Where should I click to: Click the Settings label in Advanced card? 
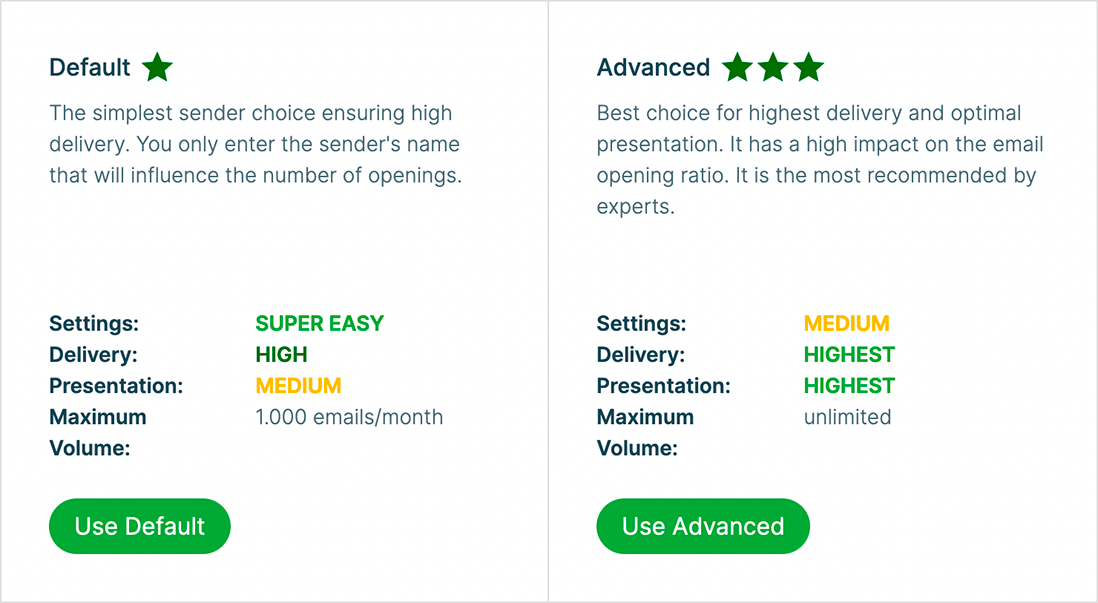coord(641,324)
